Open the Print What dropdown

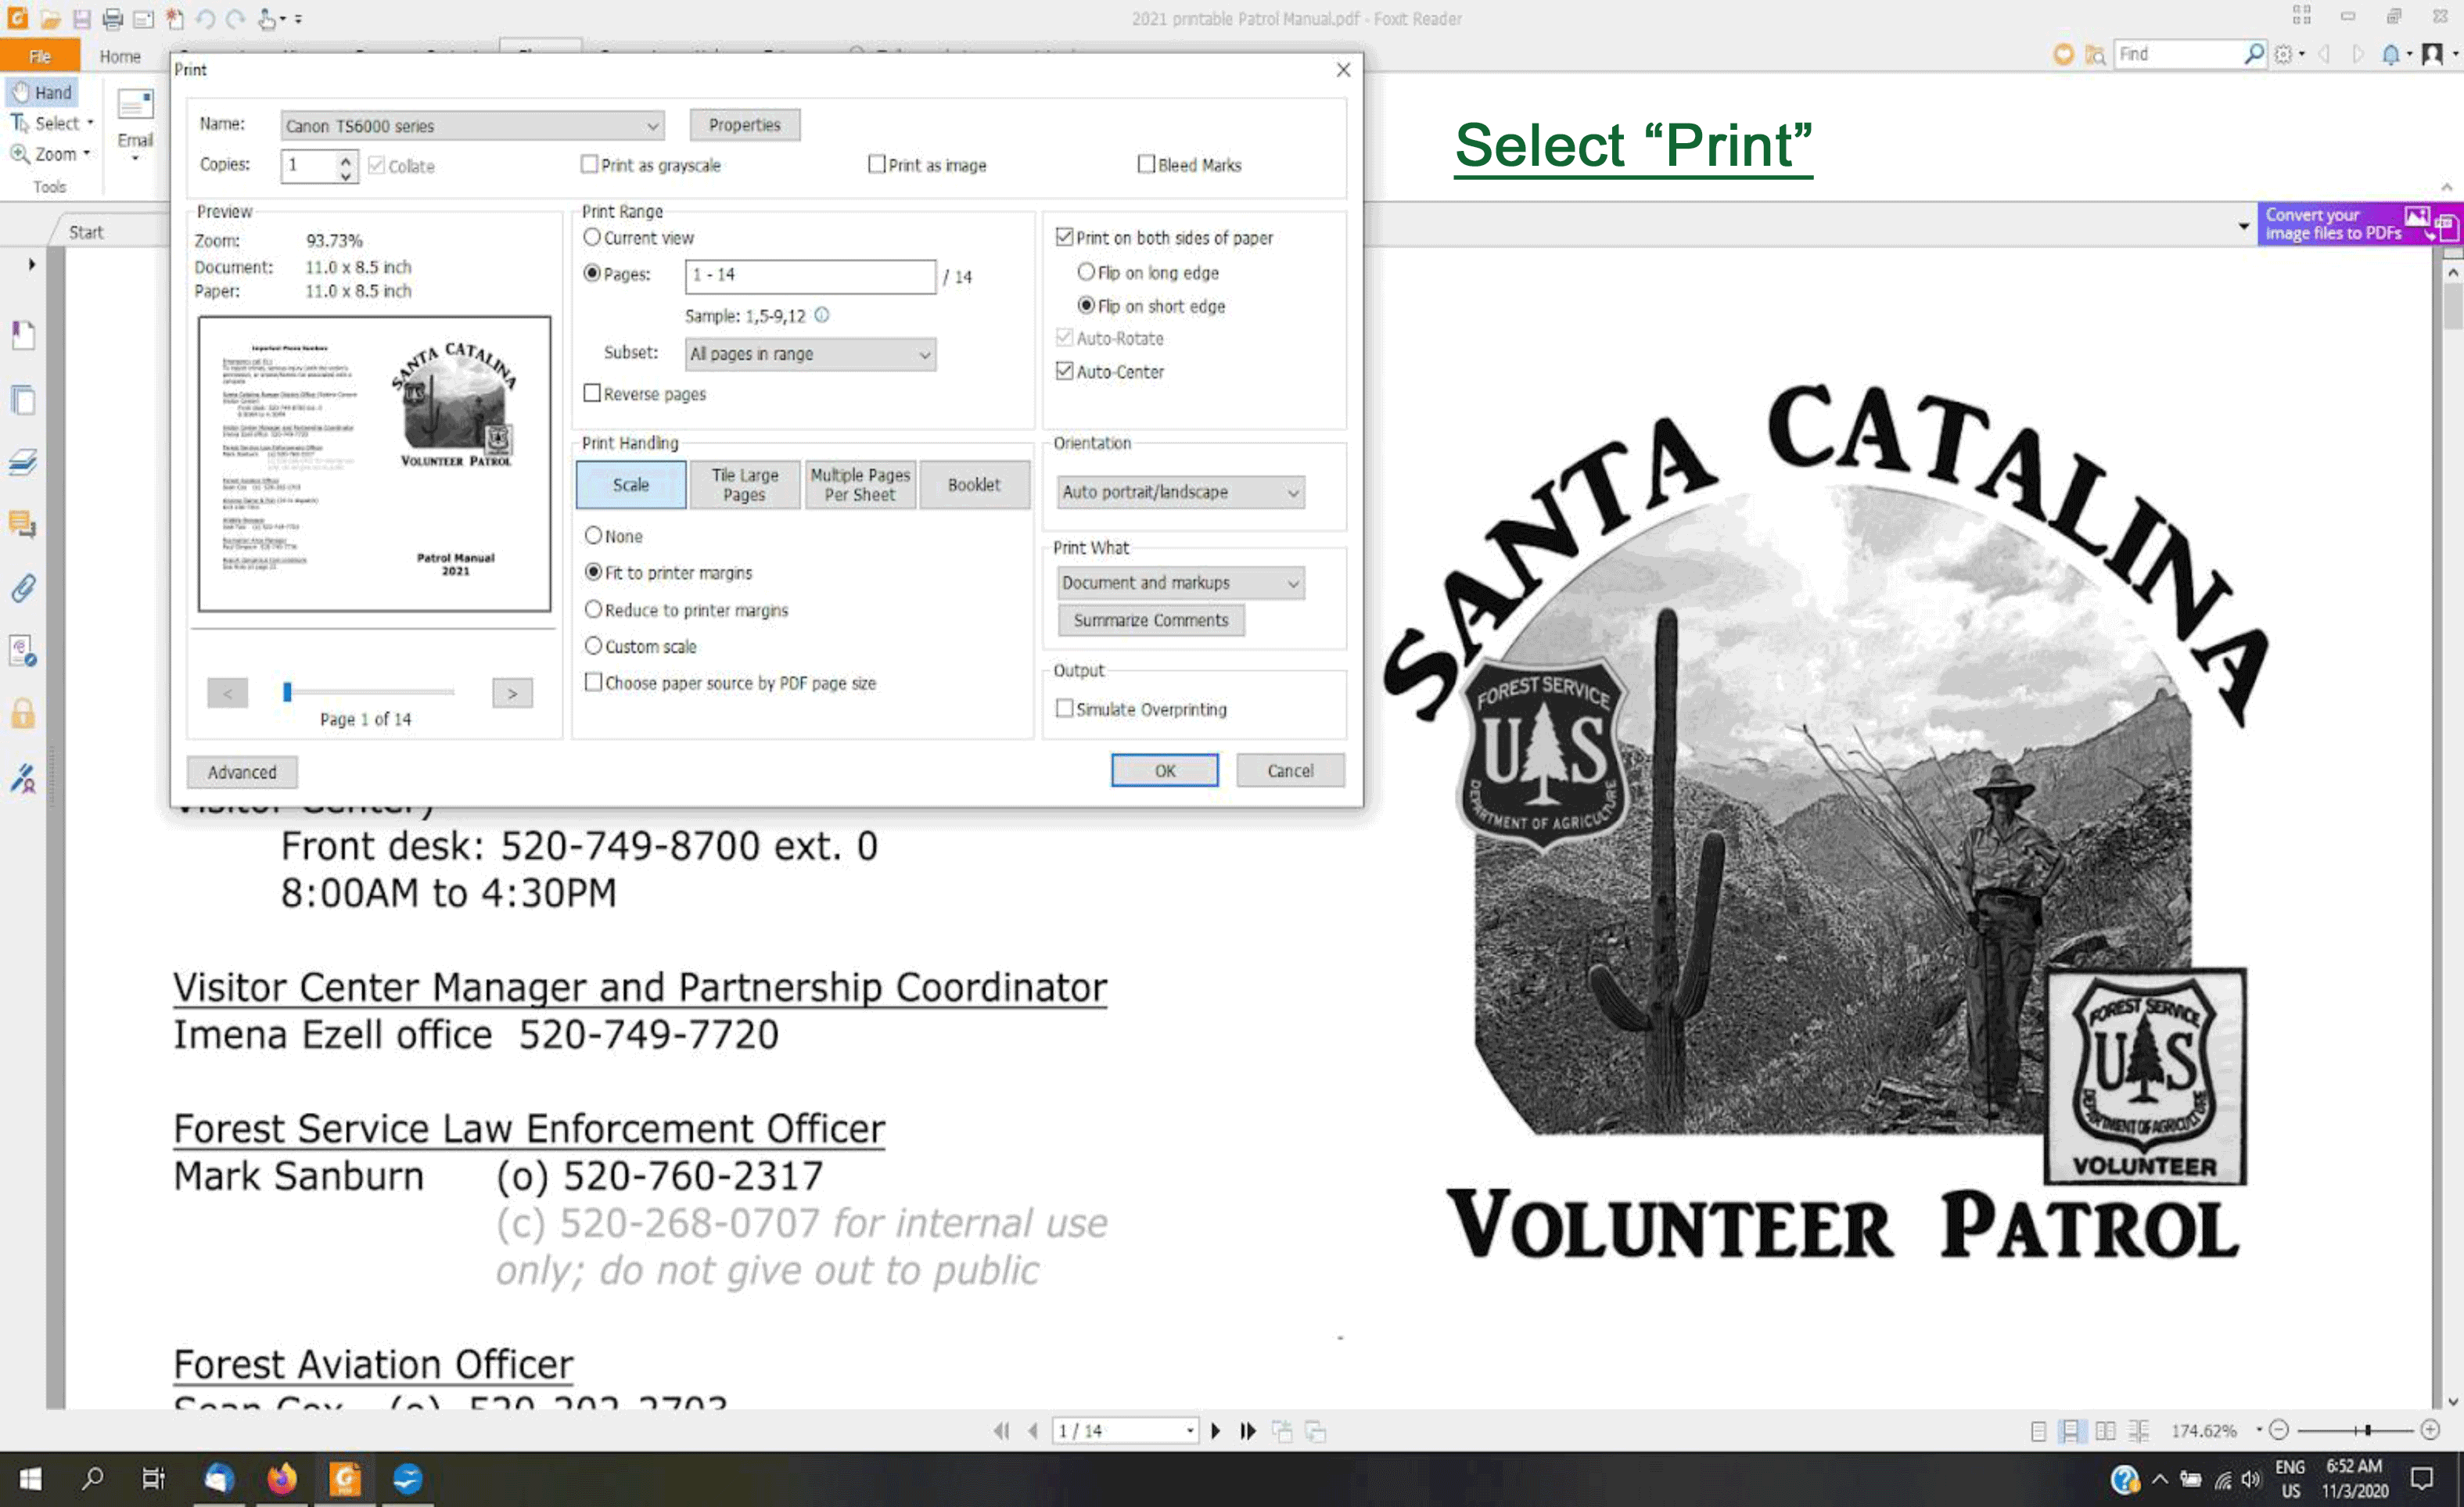click(1180, 582)
